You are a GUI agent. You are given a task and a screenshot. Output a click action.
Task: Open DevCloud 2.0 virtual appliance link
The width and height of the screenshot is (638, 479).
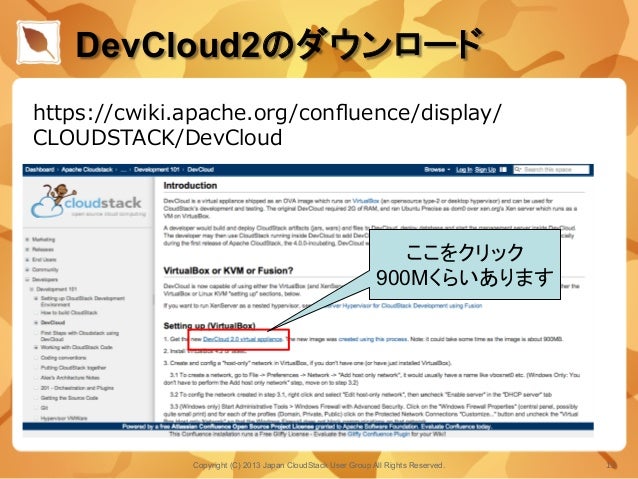pyautogui.click(x=243, y=339)
